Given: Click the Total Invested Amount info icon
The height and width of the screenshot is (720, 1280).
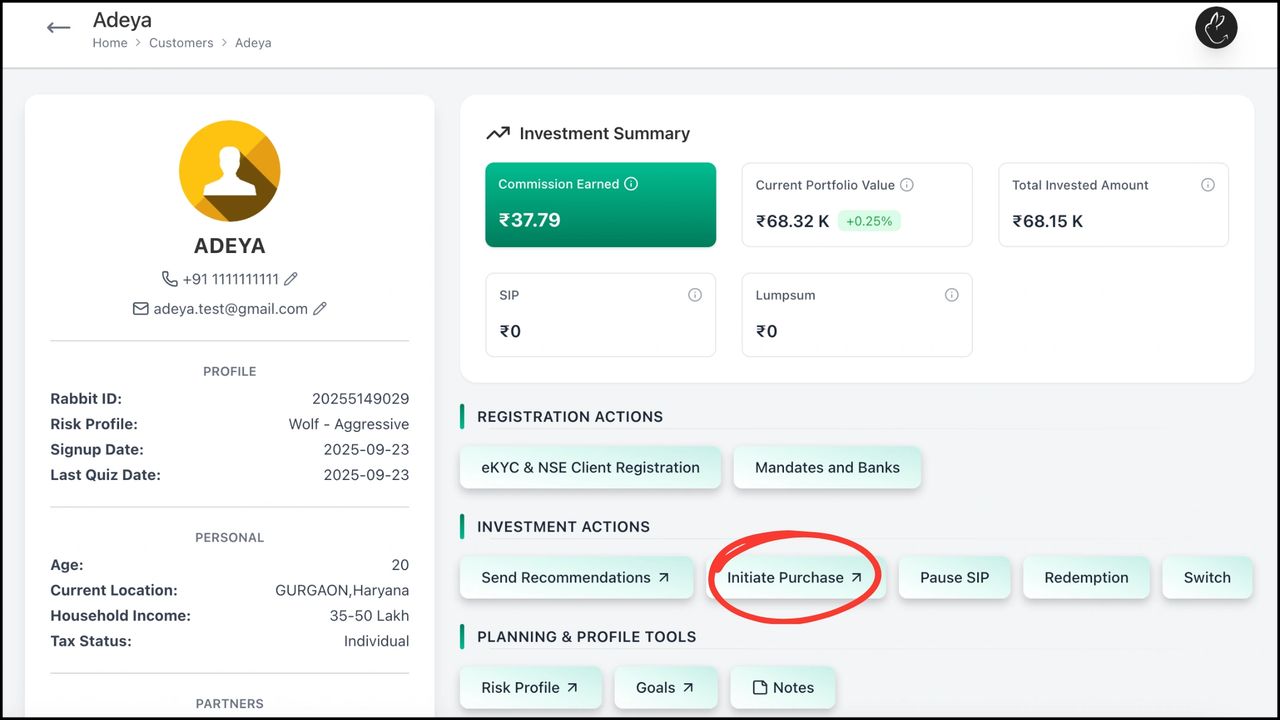Looking at the screenshot, I should (1208, 185).
